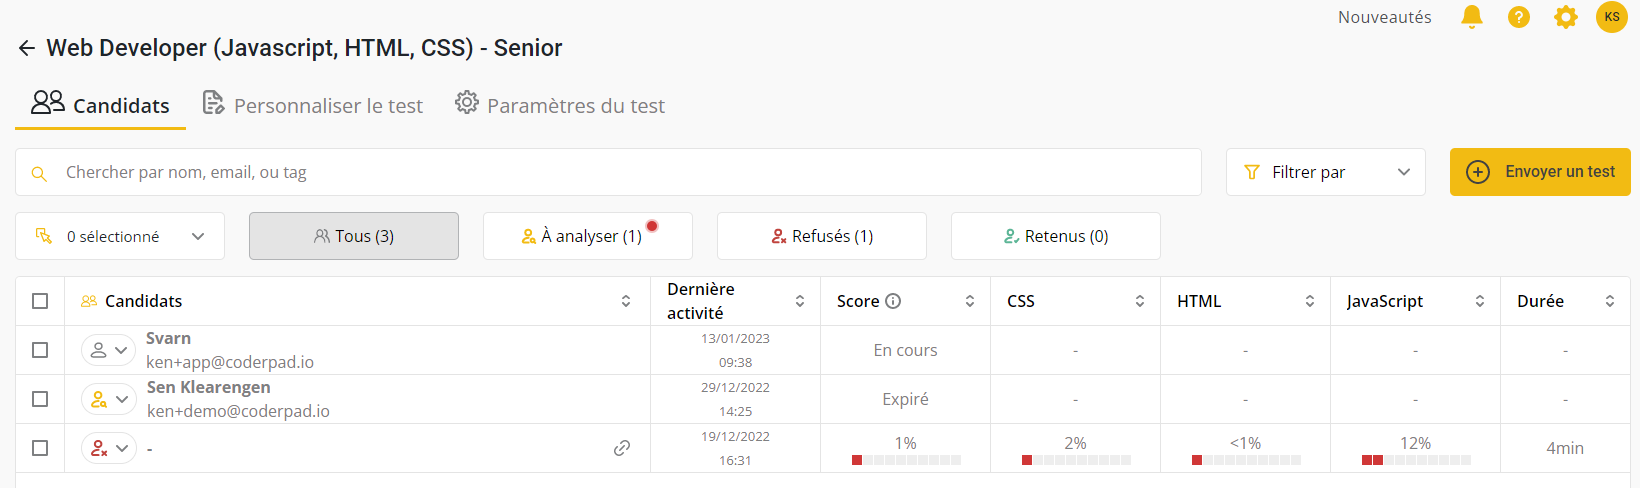1640x488 pixels.
Task: Expand the Filtrer par dropdown
Action: pyautogui.click(x=1325, y=172)
